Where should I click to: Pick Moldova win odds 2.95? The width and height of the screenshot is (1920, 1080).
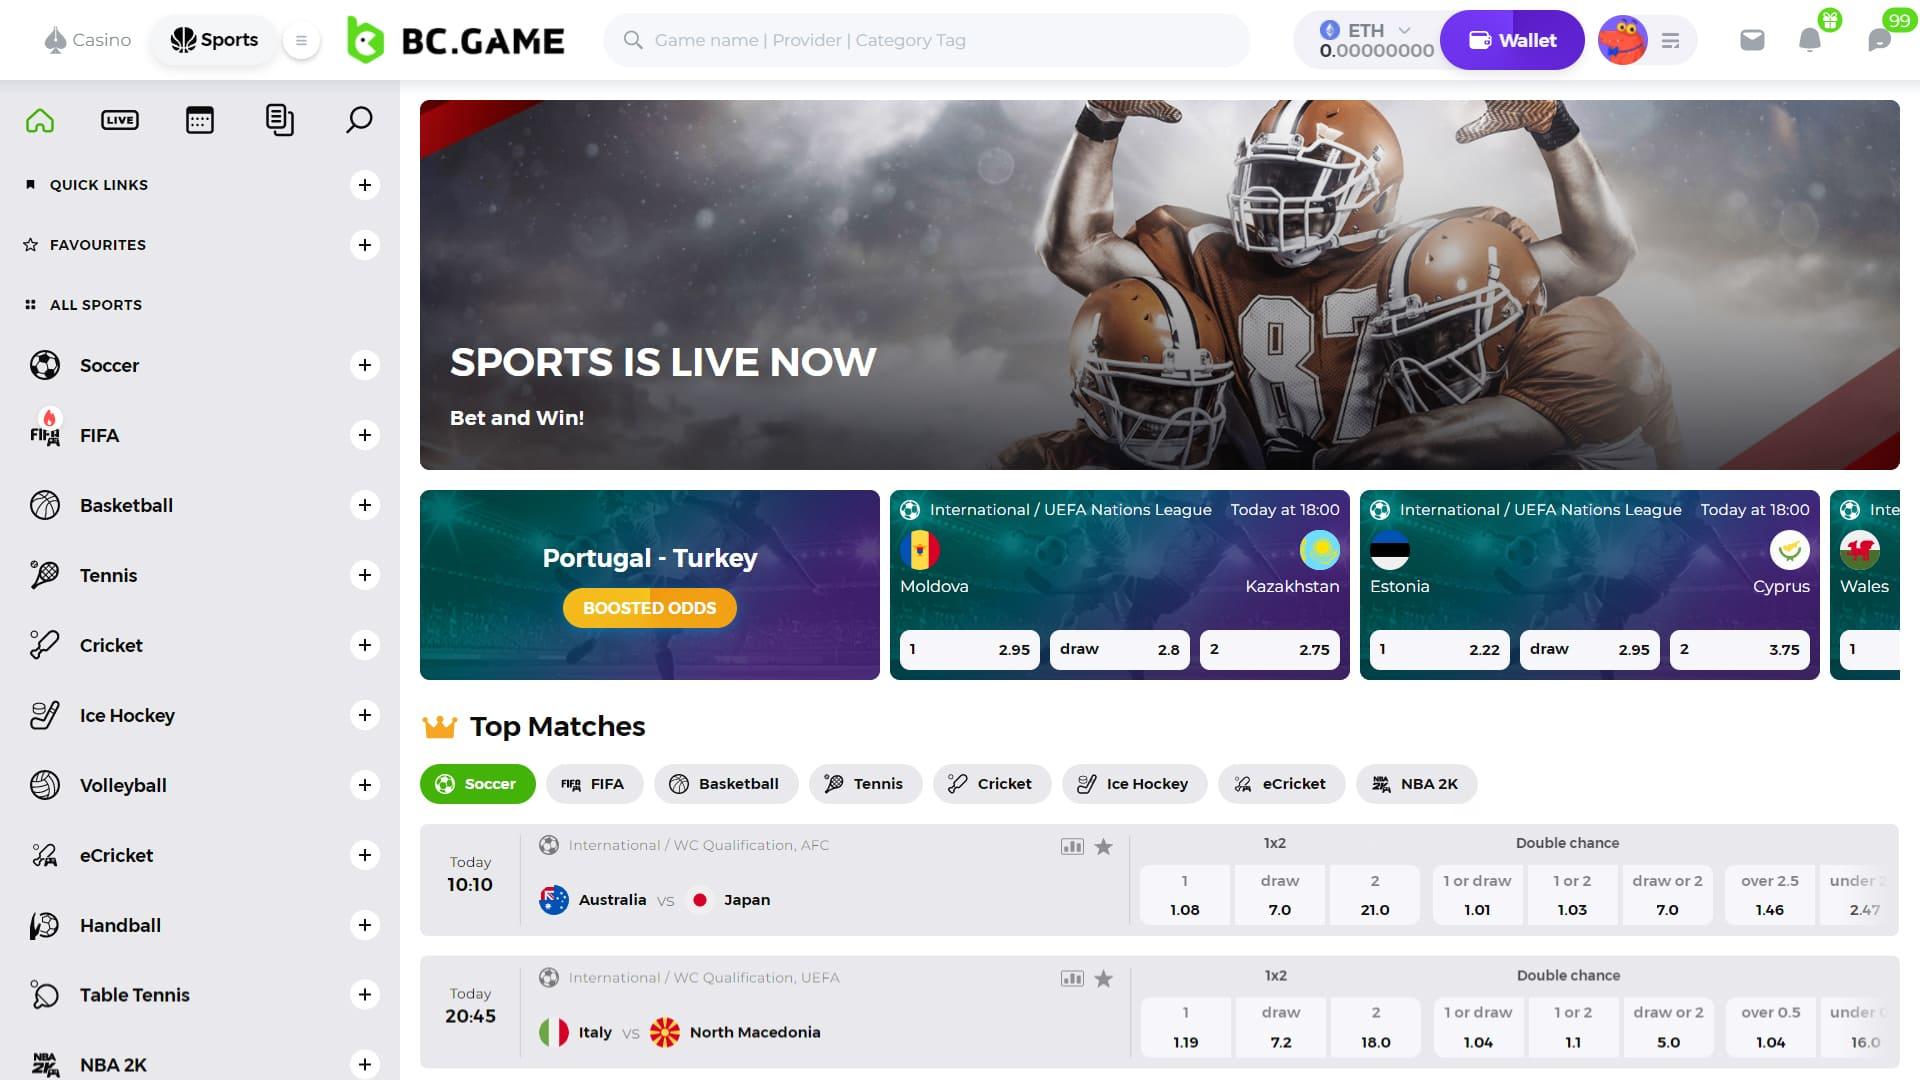pos(970,649)
